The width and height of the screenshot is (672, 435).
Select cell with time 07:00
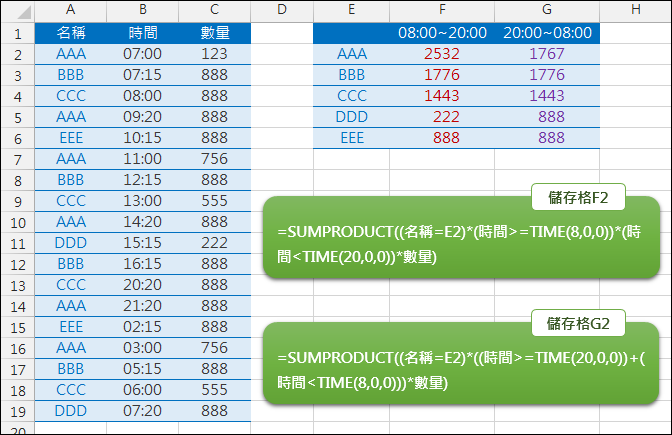coord(143,54)
